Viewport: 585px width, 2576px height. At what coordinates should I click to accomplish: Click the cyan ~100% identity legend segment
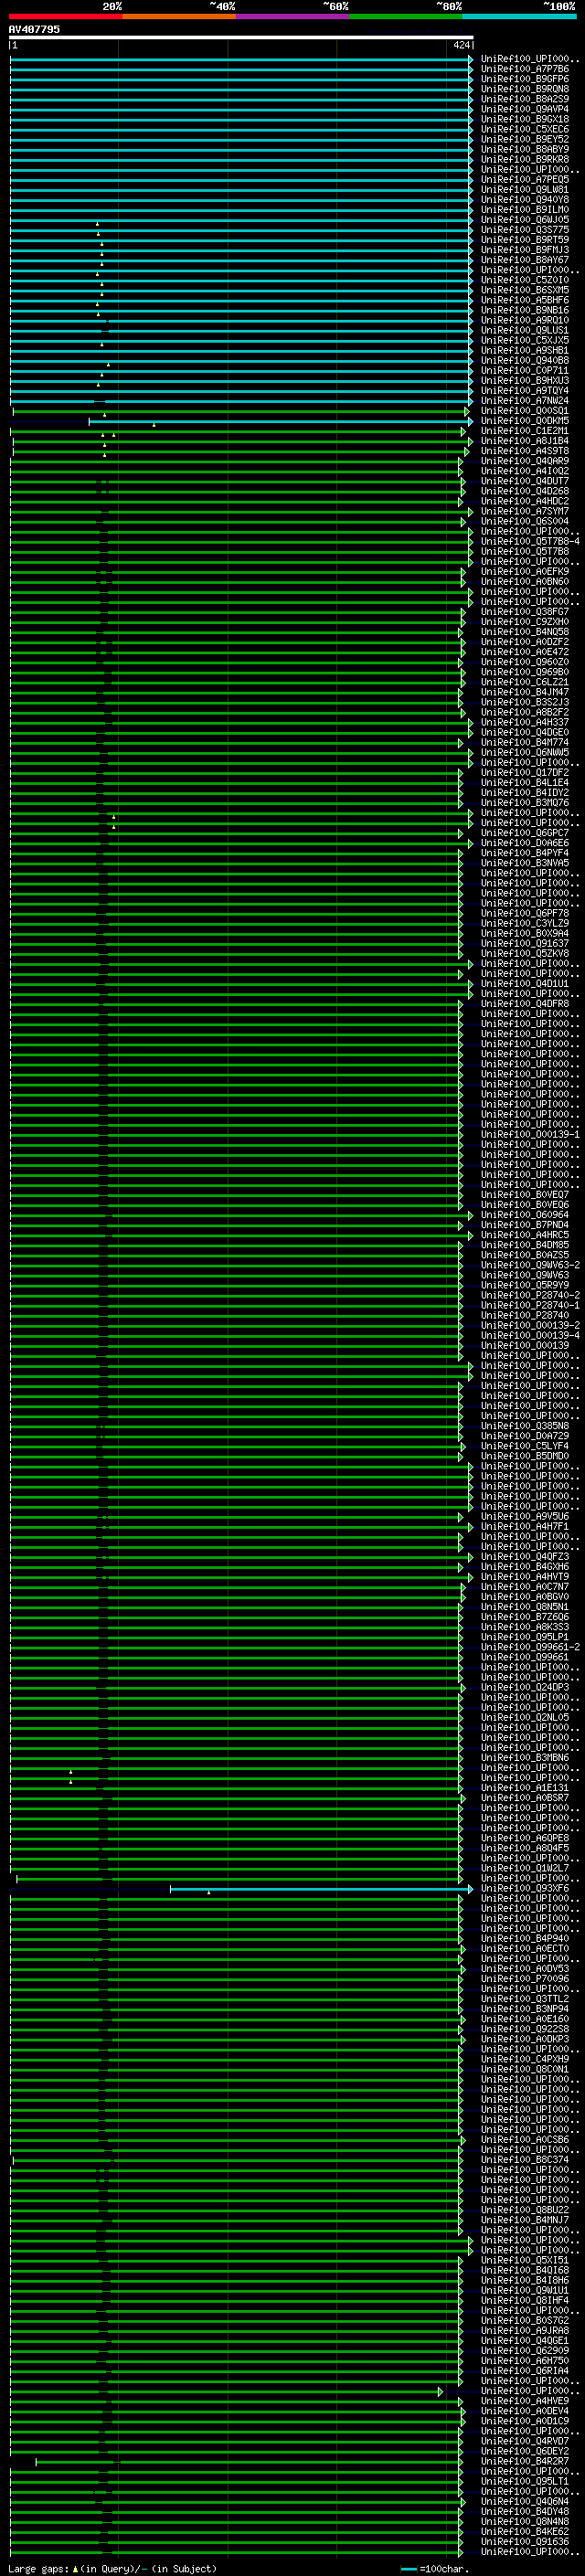(x=519, y=16)
